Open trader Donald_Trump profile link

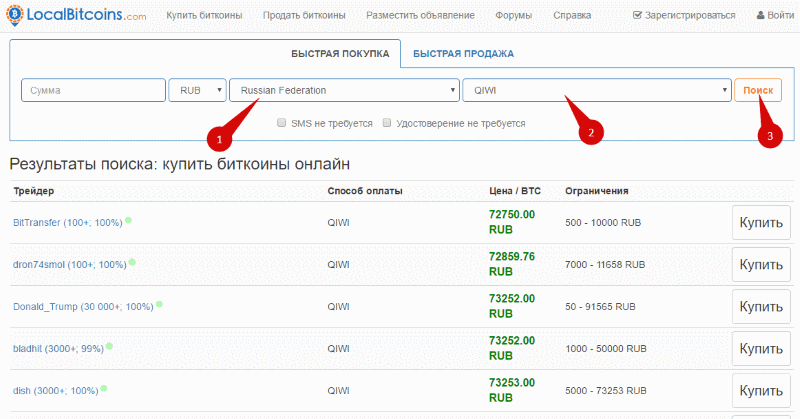tap(83, 307)
